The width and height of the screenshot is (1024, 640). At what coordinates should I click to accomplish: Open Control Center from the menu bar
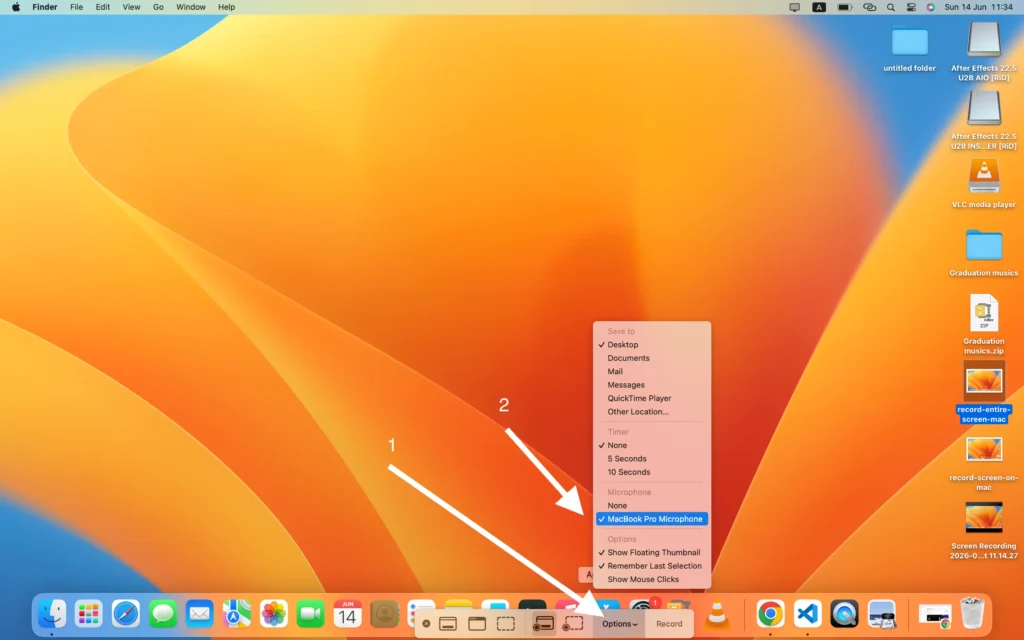[x=911, y=7]
